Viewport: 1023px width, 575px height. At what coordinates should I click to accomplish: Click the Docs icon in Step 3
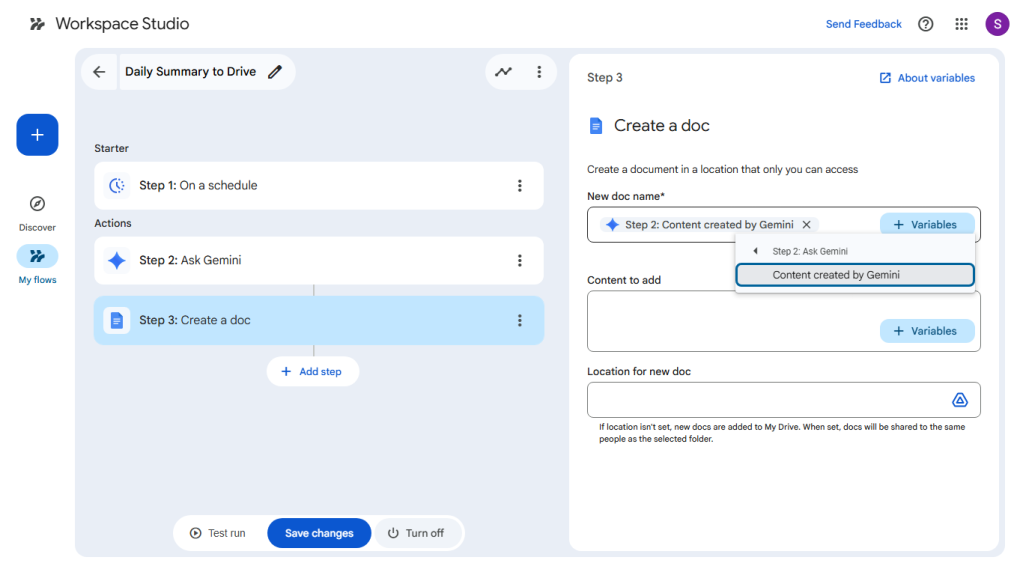tap(117, 320)
